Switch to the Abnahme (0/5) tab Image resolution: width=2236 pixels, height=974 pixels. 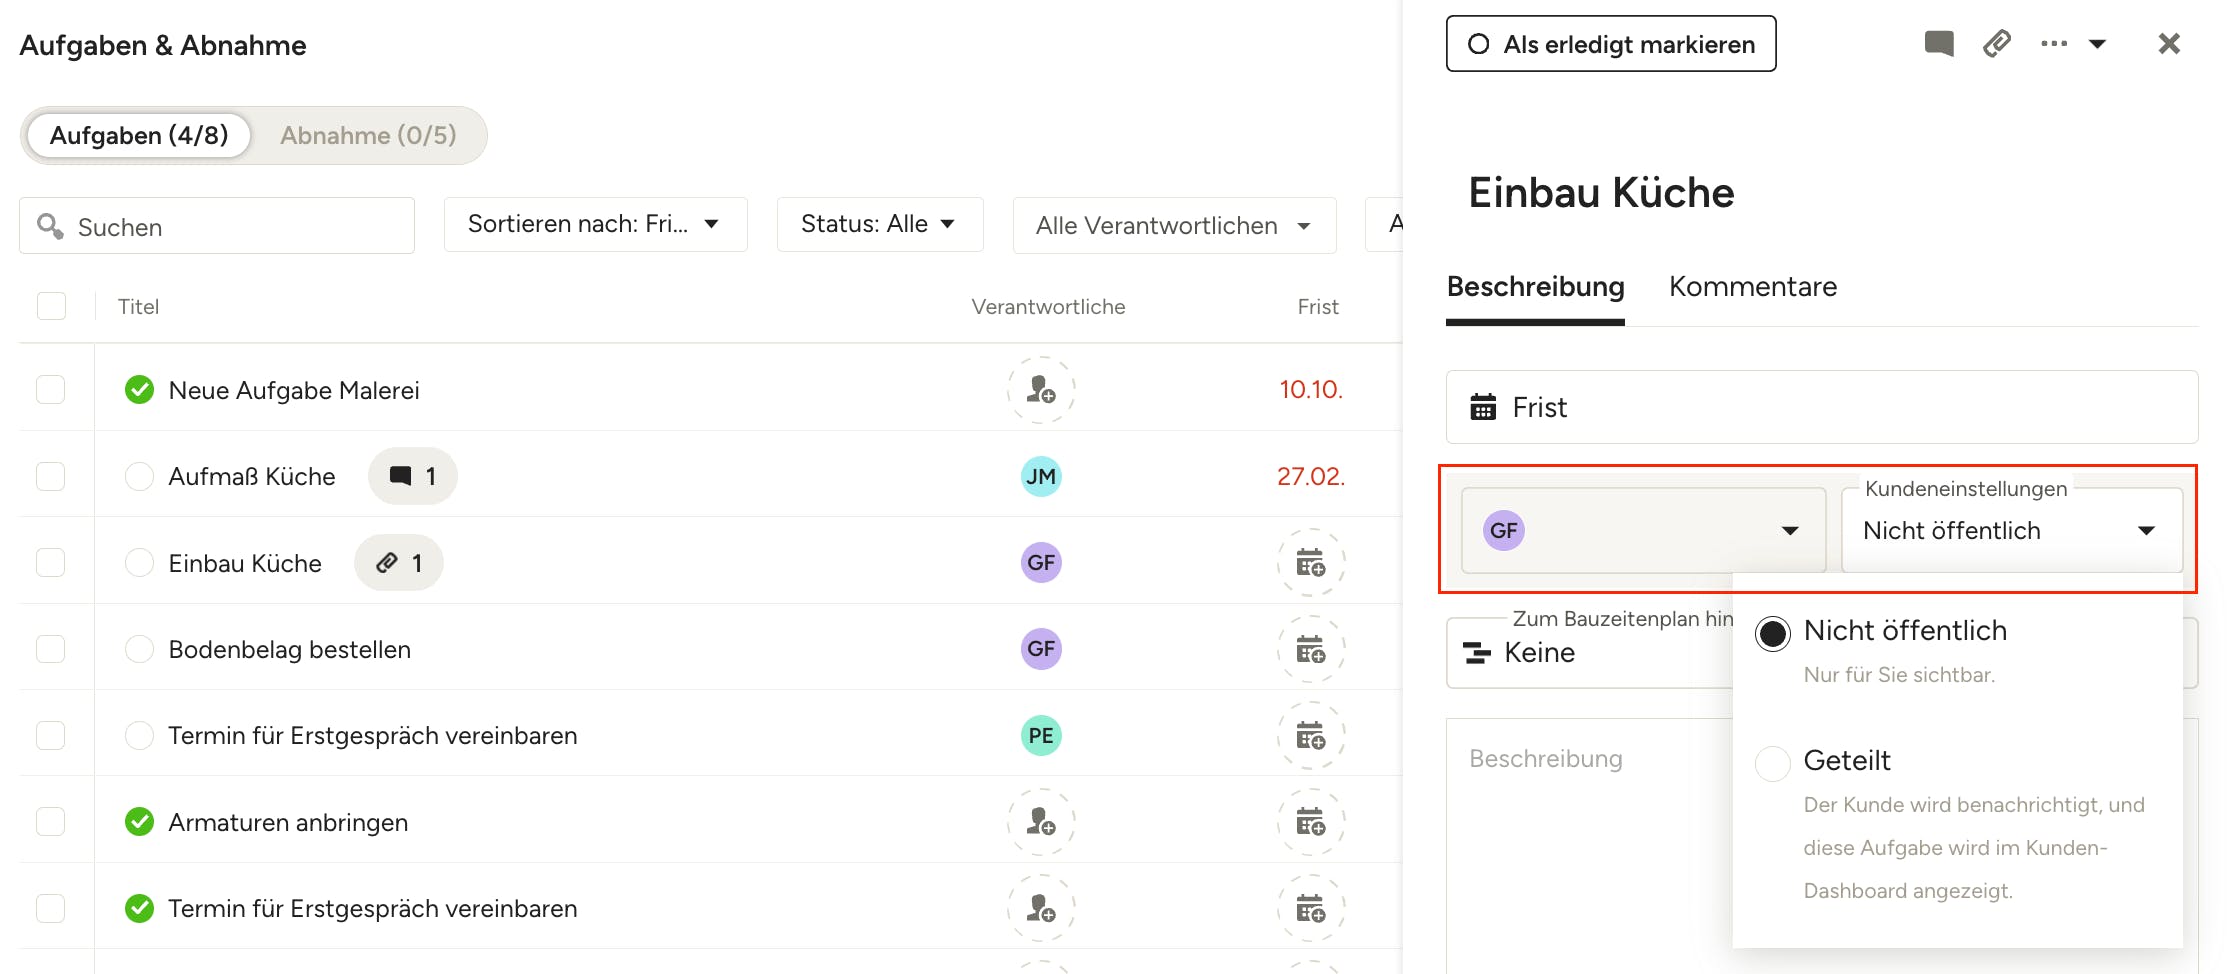[x=368, y=135]
